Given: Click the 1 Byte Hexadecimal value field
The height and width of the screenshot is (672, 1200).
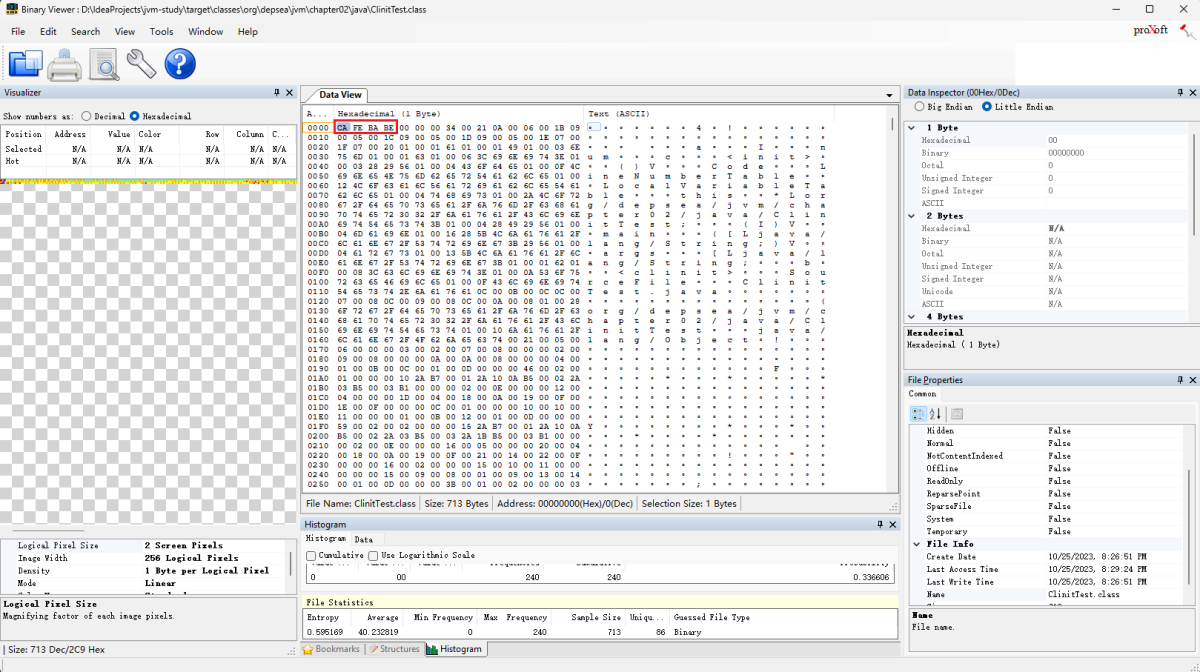Looking at the screenshot, I should (x=1117, y=141).
